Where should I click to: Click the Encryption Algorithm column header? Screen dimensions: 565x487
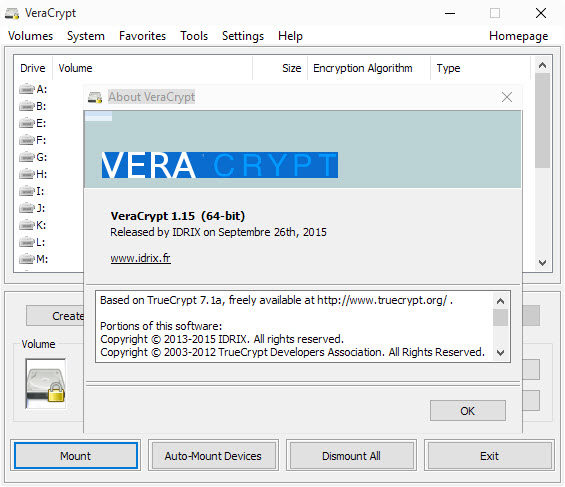pos(369,68)
